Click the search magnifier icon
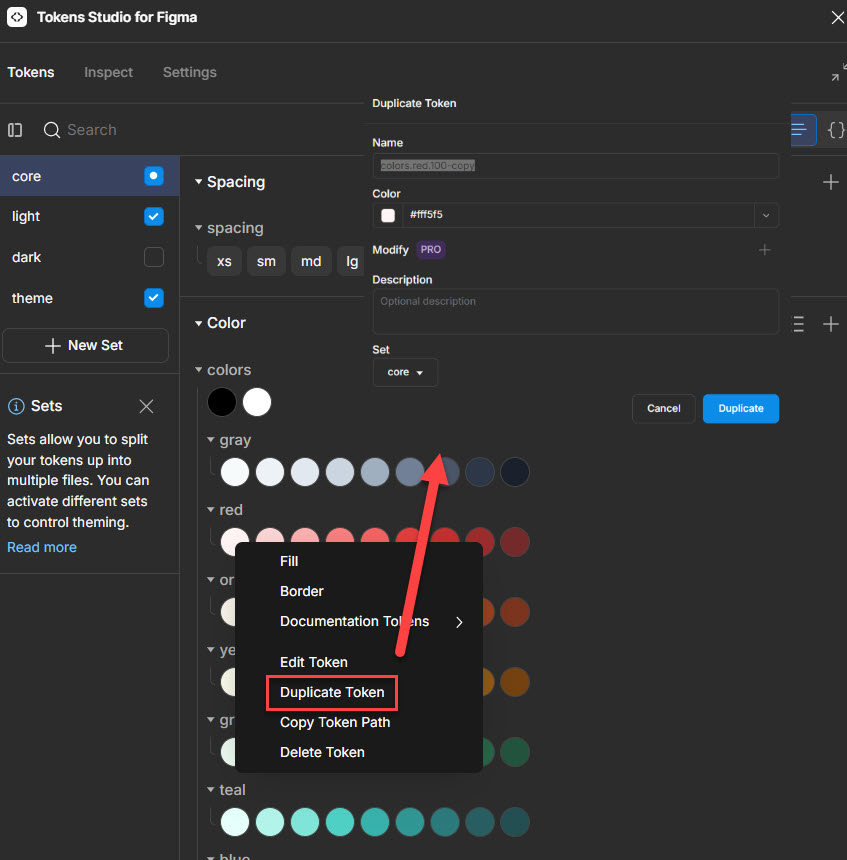This screenshot has width=847, height=860. 52,130
